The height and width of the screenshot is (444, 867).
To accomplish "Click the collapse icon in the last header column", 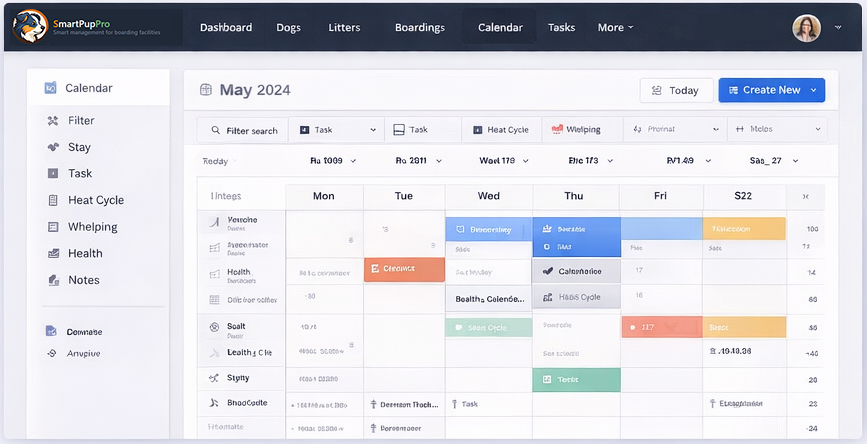I will click(806, 196).
